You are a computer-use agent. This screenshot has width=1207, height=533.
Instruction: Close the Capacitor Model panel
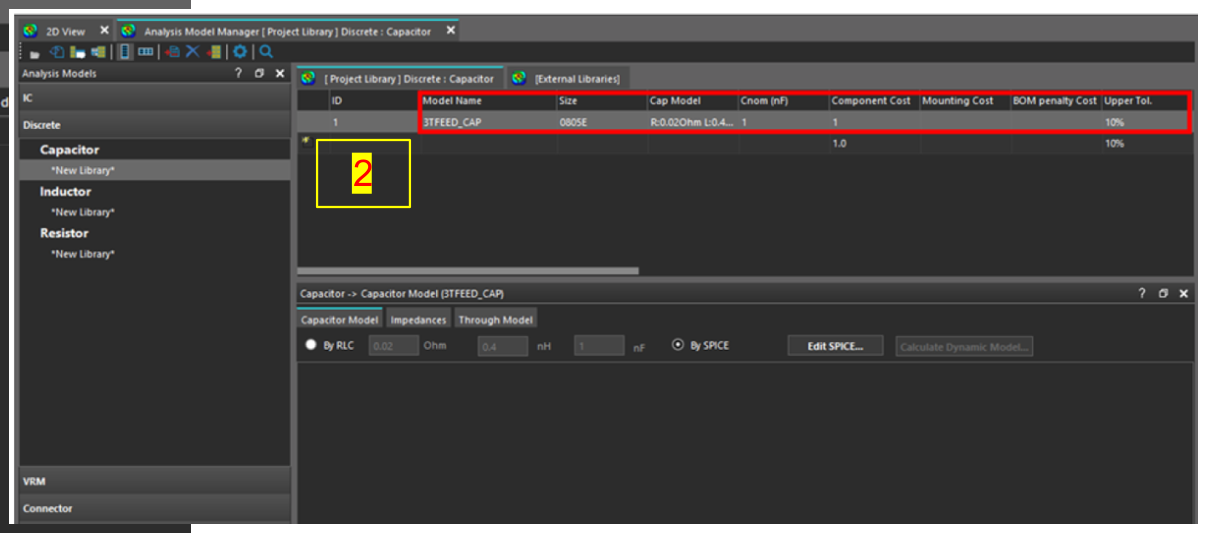pyautogui.click(x=1183, y=293)
